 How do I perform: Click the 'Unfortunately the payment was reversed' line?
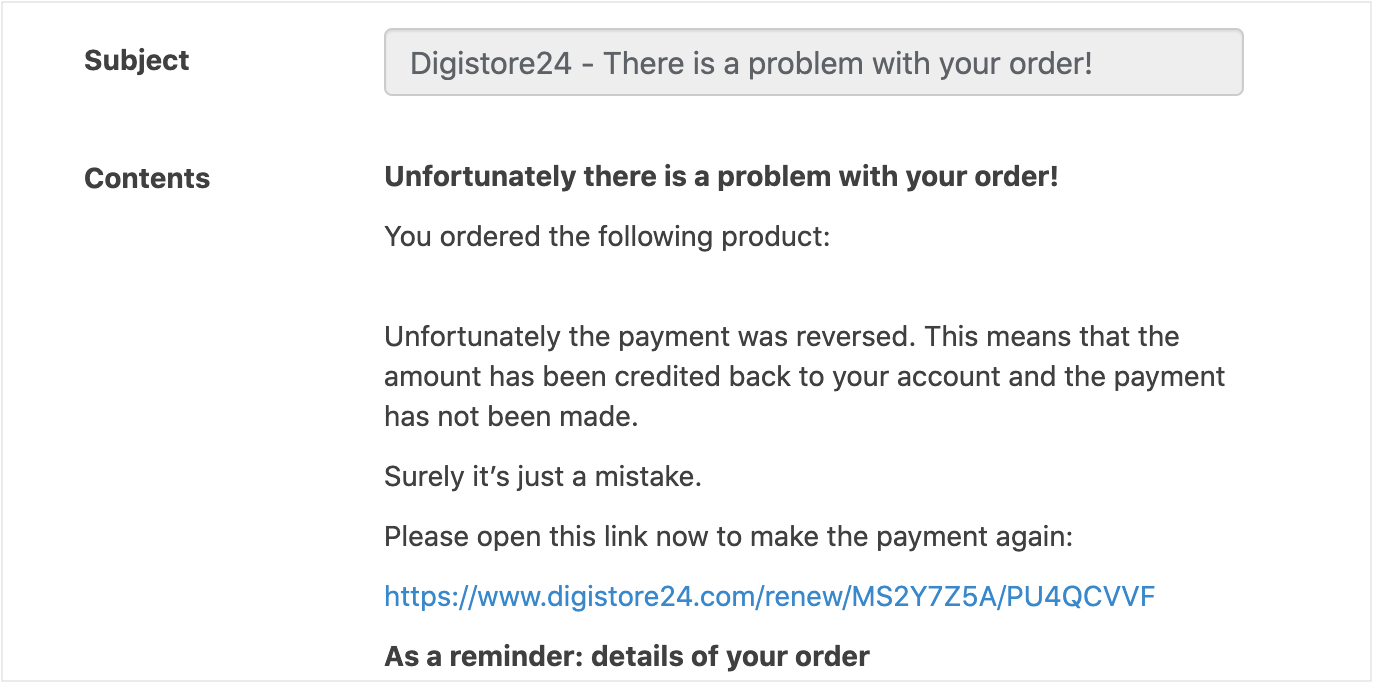coord(781,337)
